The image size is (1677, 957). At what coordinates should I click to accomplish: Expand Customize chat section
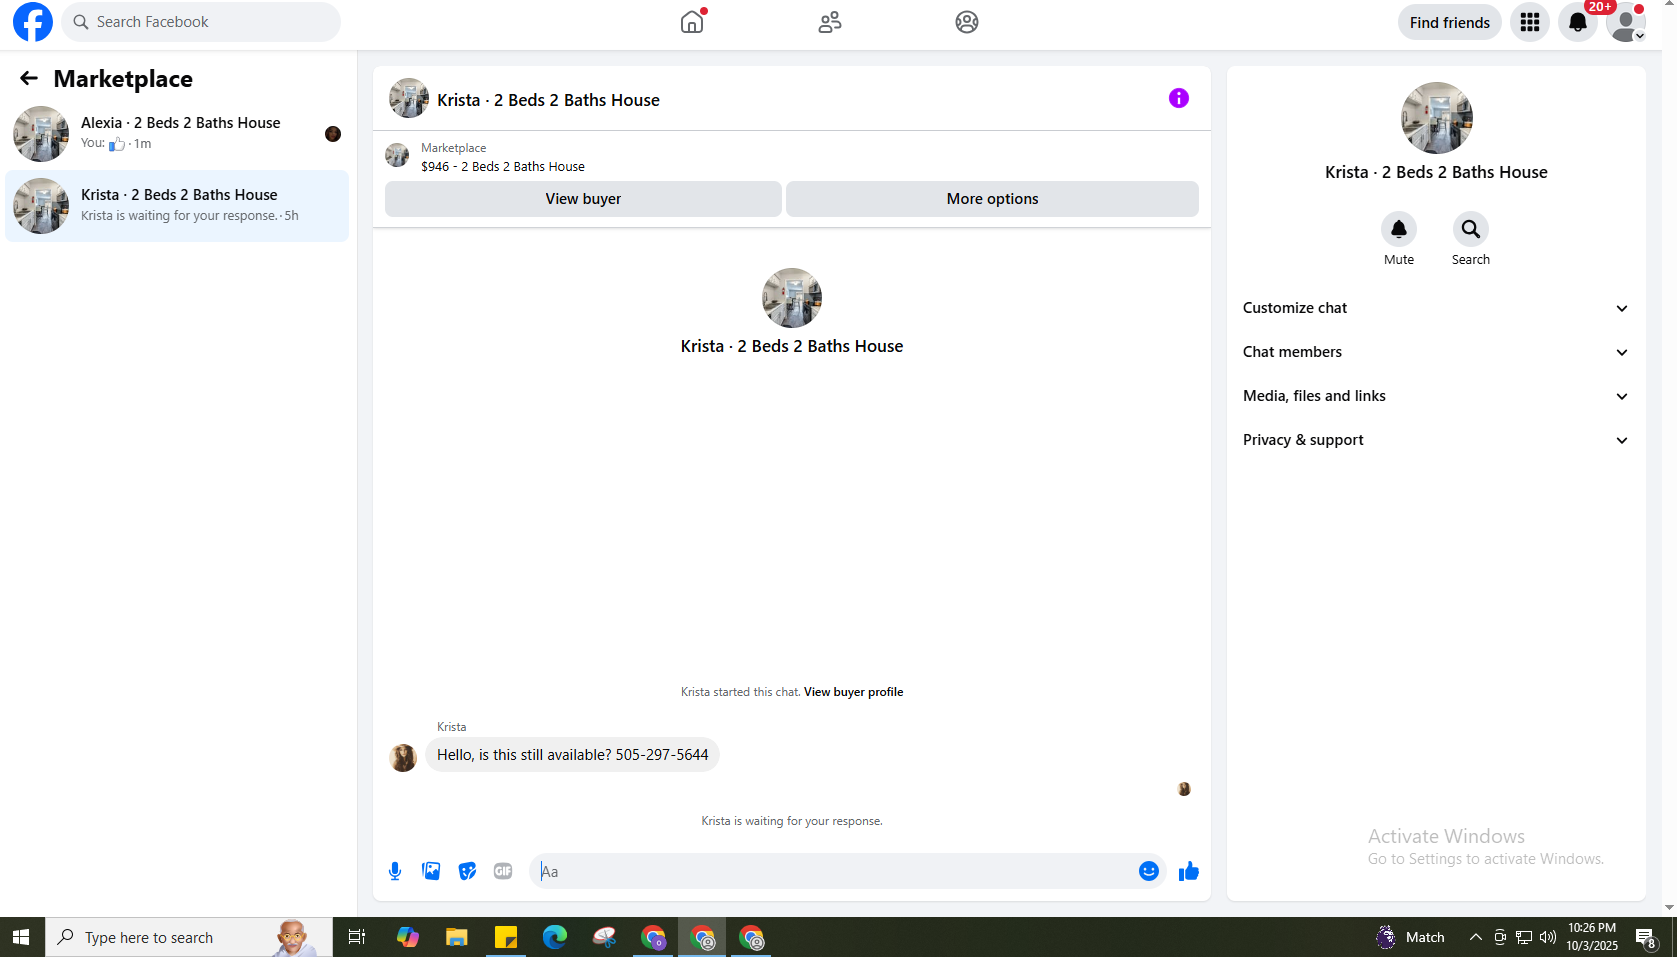[x=1436, y=308]
